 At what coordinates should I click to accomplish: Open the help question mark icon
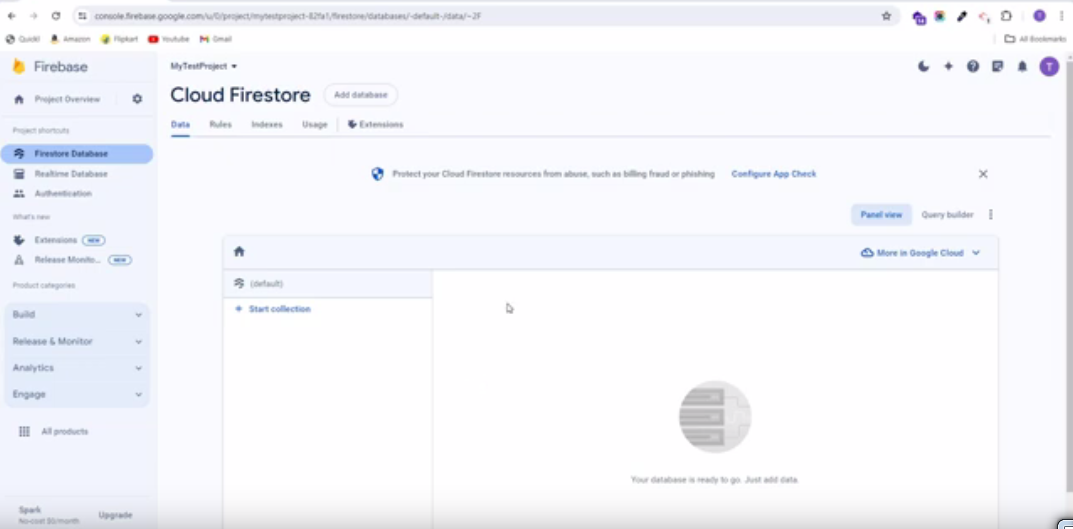[x=972, y=66]
